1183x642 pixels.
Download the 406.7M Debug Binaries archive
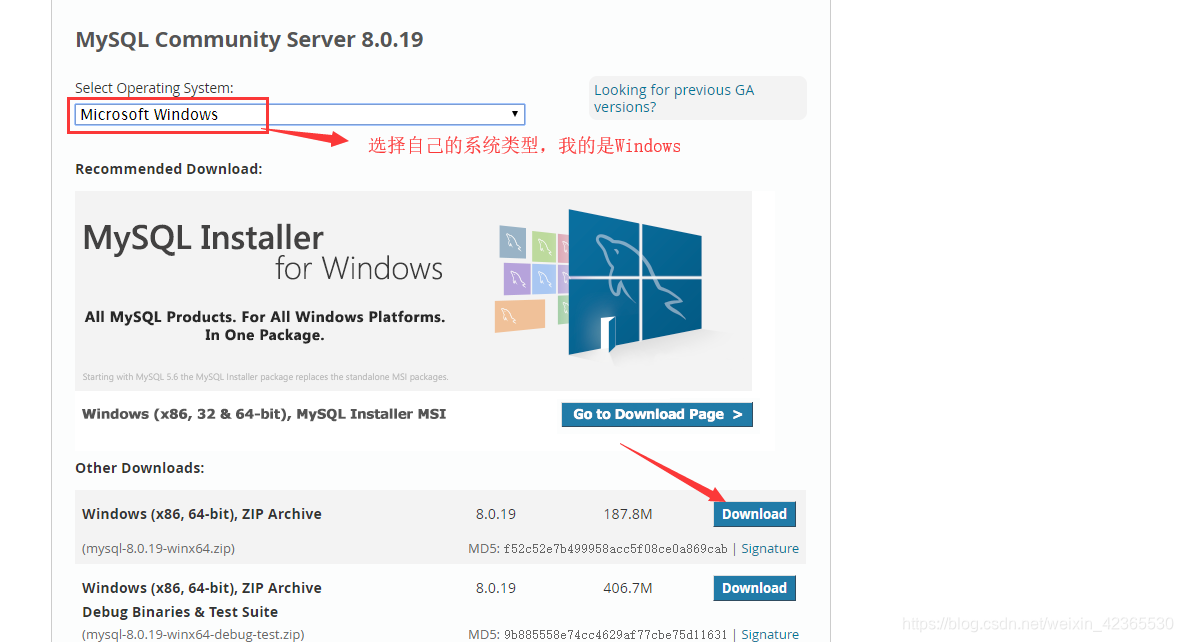[754, 588]
